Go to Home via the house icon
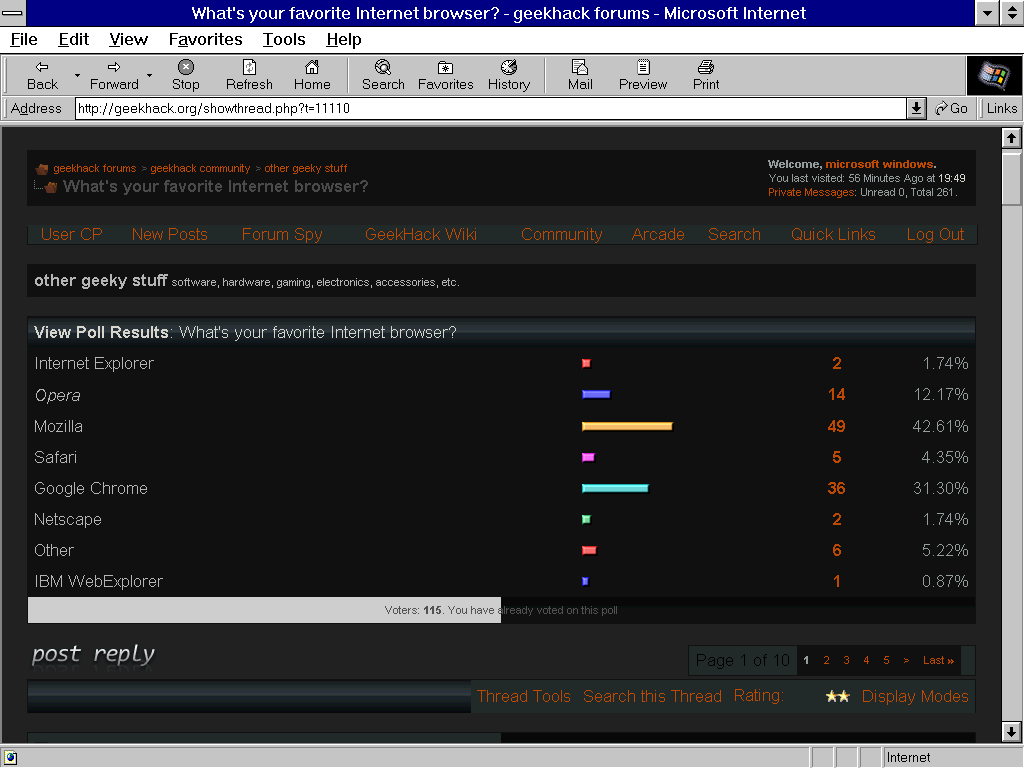1024x768 pixels. (x=312, y=68)
